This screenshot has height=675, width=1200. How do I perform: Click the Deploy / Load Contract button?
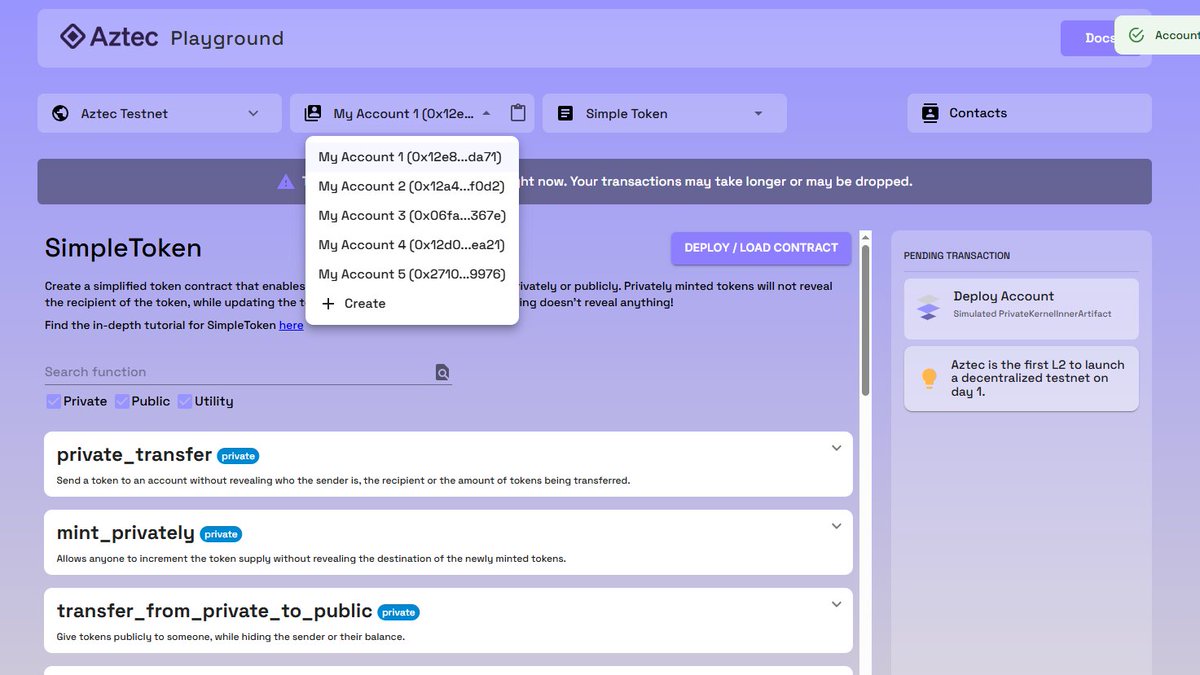point(761,248)
